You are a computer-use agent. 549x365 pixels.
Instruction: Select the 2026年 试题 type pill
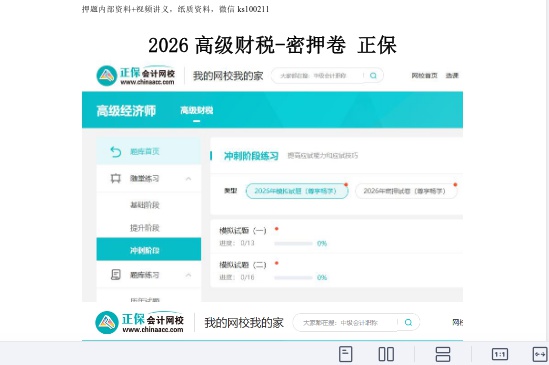click(406, 191)
